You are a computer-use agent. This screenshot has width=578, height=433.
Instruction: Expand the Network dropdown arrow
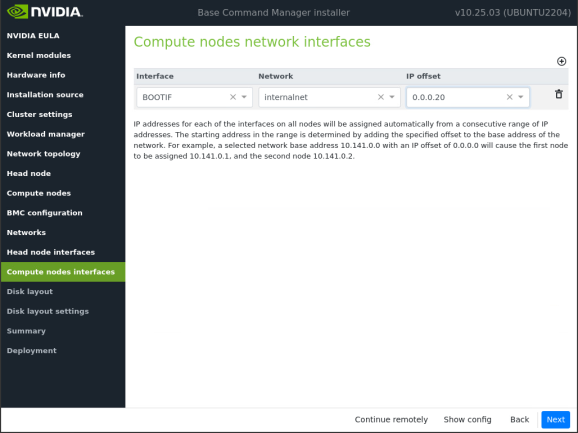tap(392, 97)
